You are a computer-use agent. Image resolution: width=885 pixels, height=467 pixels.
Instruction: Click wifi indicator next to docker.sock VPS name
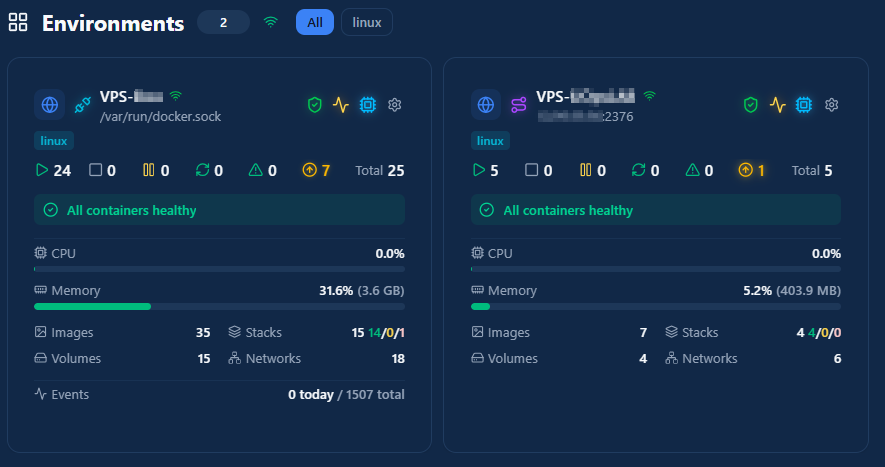coord(176,96)
